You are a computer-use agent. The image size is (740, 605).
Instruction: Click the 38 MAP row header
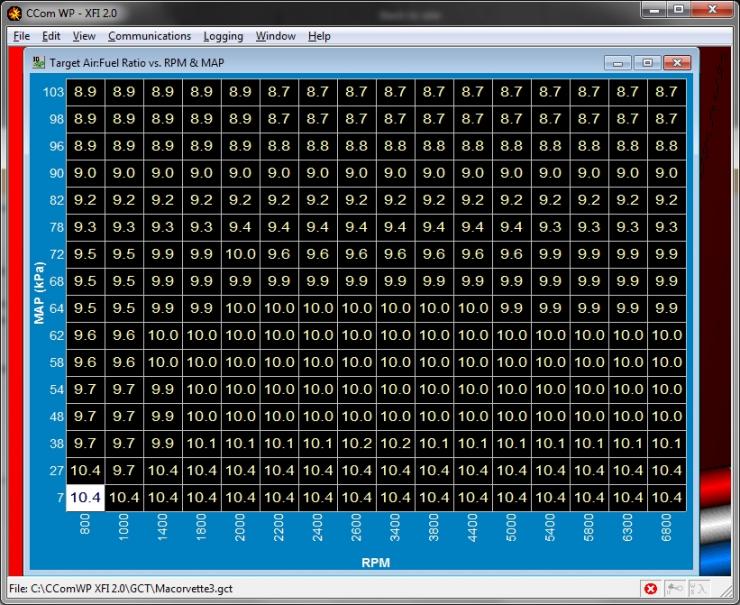(57, 444)
